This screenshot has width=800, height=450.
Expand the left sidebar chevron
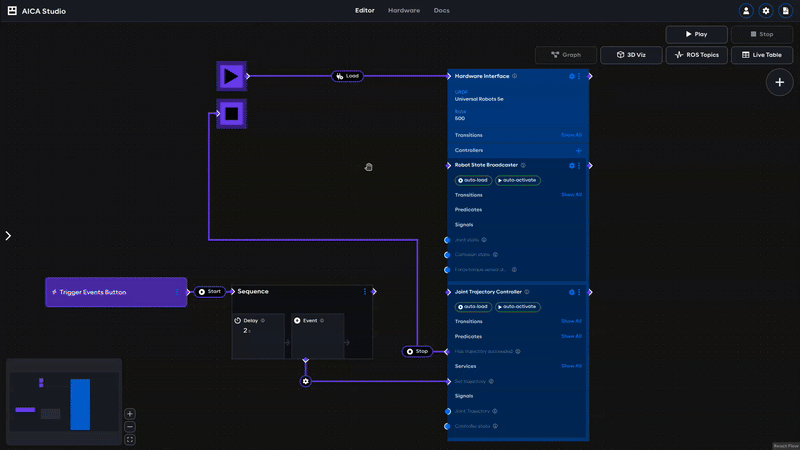8,236
